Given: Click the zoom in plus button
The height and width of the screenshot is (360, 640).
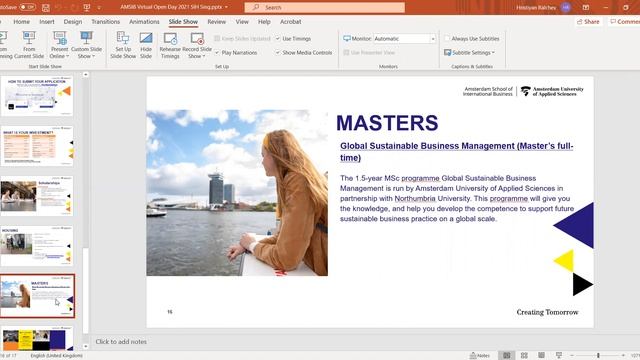Looking at the screenshot, I should click(x=623, y=356).
